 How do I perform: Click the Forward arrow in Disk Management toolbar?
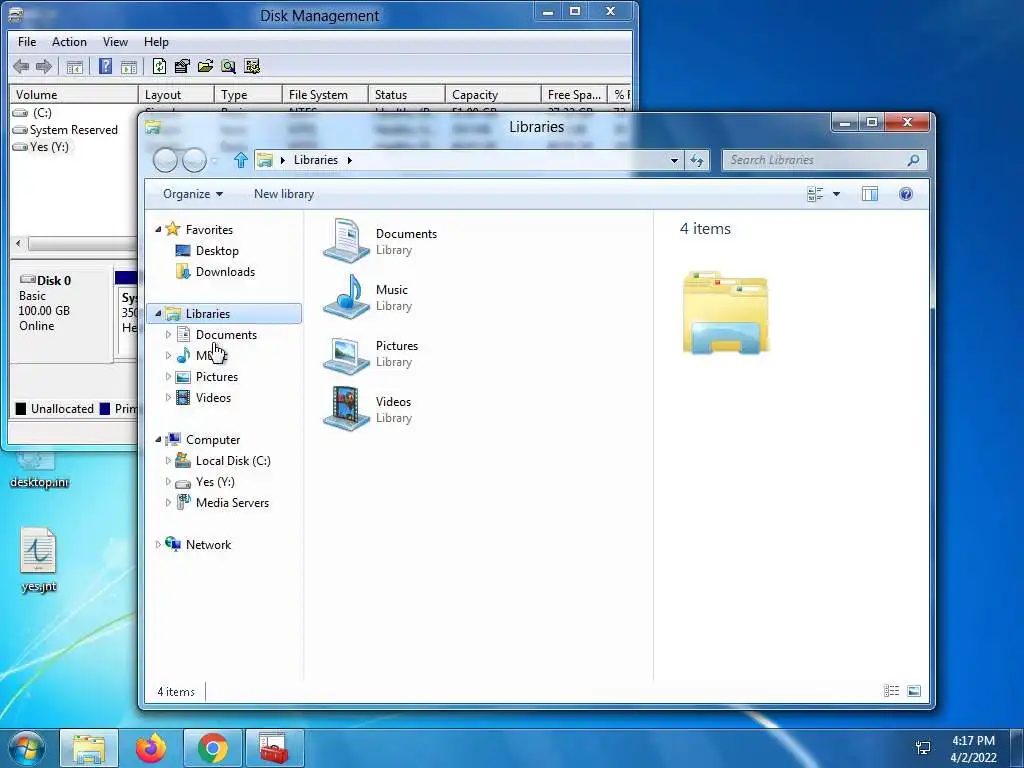pyautogui.click(x=44, y=66)
